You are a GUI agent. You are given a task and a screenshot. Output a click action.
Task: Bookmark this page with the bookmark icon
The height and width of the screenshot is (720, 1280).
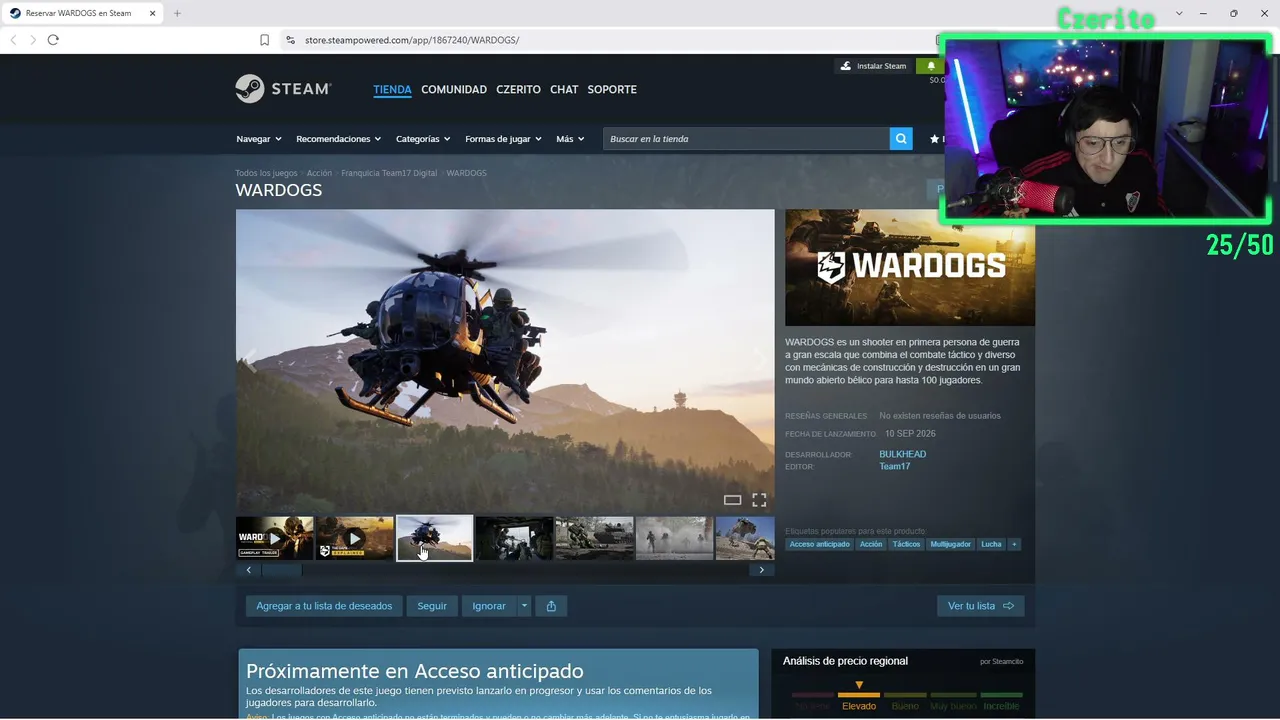pos(264,40)
